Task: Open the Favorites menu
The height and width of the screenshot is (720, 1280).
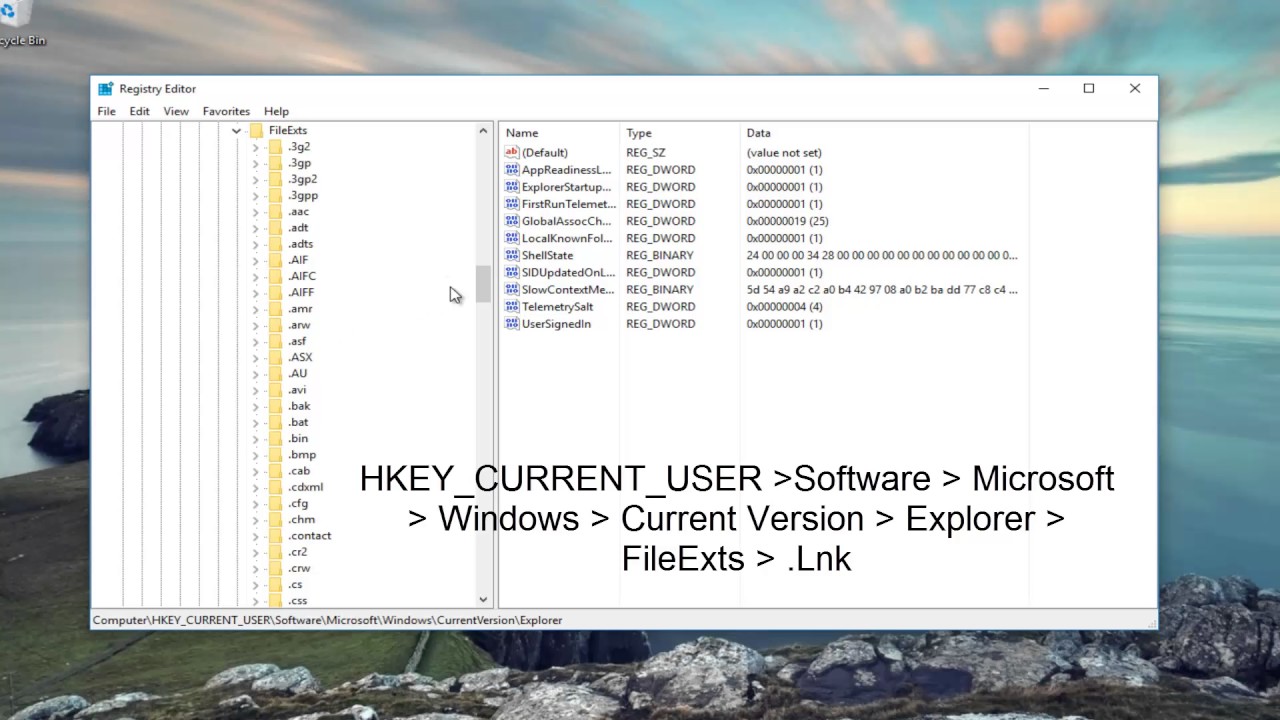Action: pyautogui.click(x=226, y=111)
